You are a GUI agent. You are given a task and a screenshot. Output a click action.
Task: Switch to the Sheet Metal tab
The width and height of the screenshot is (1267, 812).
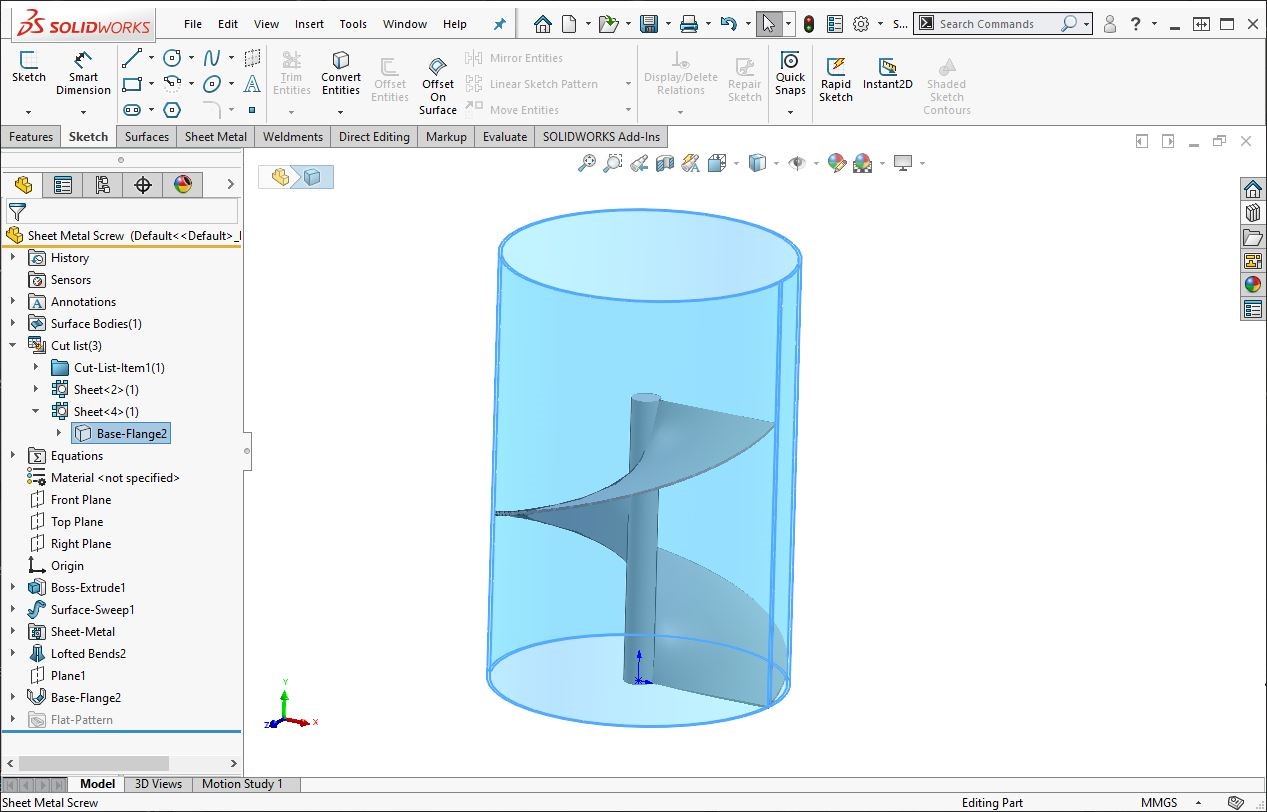[x=216, y=137]
